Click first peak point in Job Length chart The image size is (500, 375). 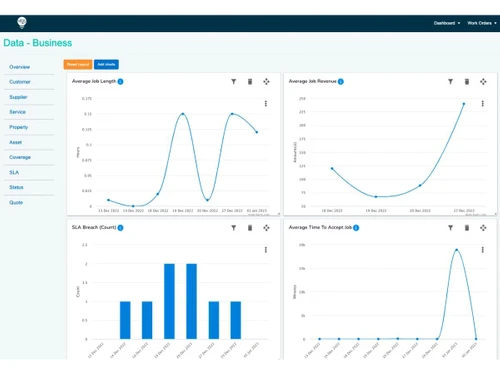coord(183,114)
